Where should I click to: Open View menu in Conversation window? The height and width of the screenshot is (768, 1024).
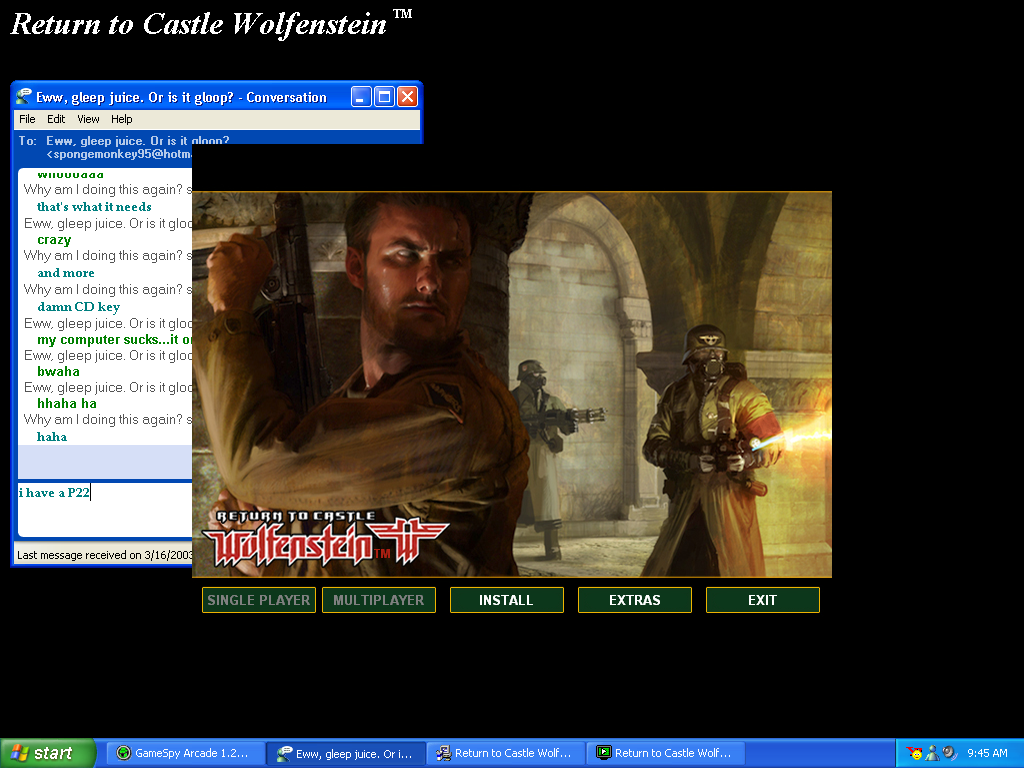tap(88, 119)
